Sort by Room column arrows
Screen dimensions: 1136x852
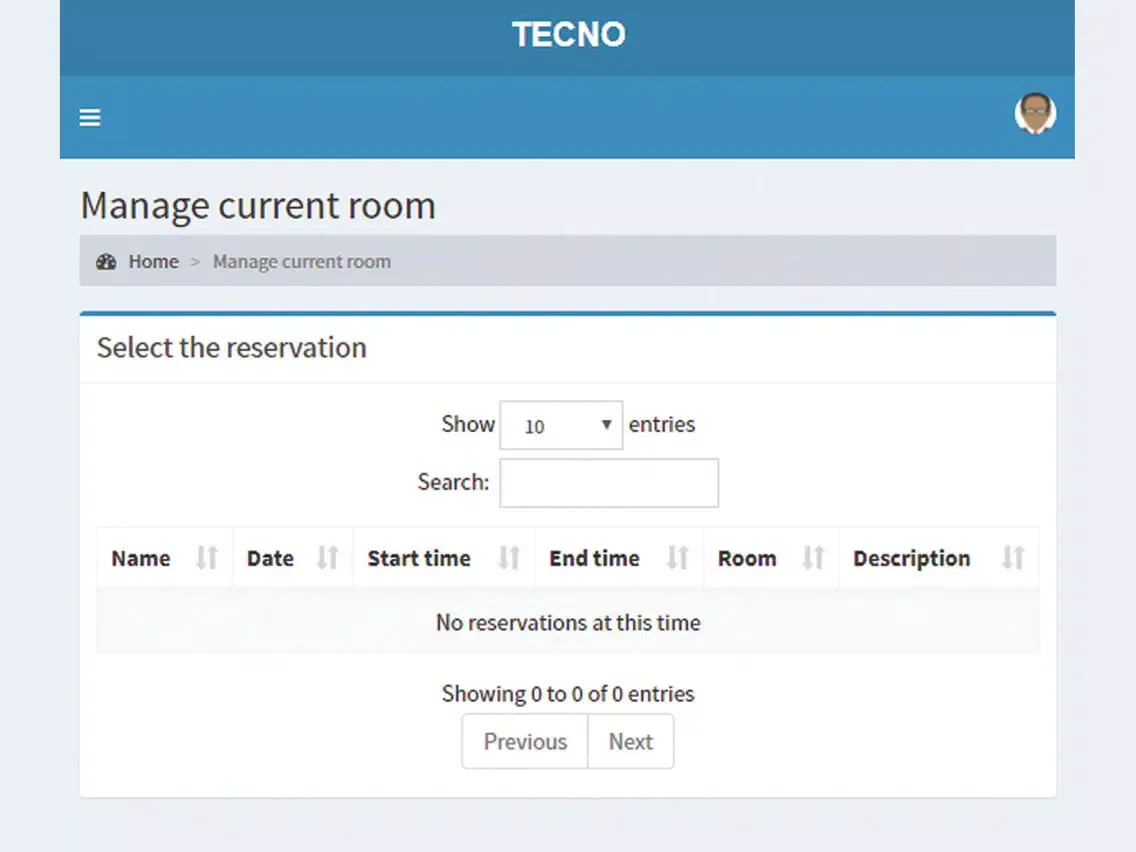(x=813, y=558)
